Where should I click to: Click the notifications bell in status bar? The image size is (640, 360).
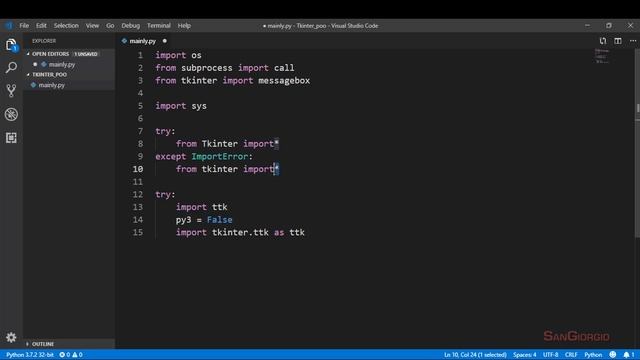tap(629, 355)
